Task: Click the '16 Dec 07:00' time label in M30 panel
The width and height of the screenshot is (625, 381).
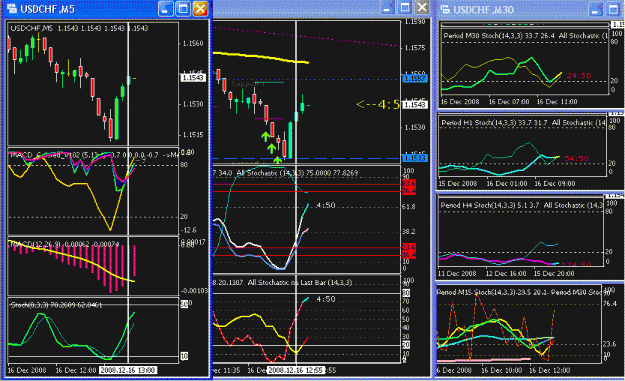Action: 509,102
